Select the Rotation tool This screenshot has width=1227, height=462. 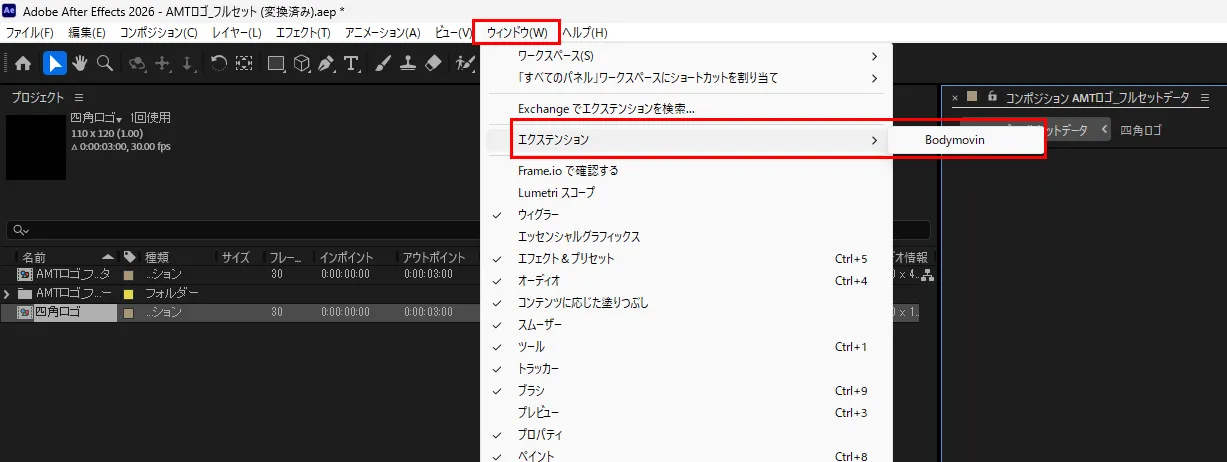218,63
